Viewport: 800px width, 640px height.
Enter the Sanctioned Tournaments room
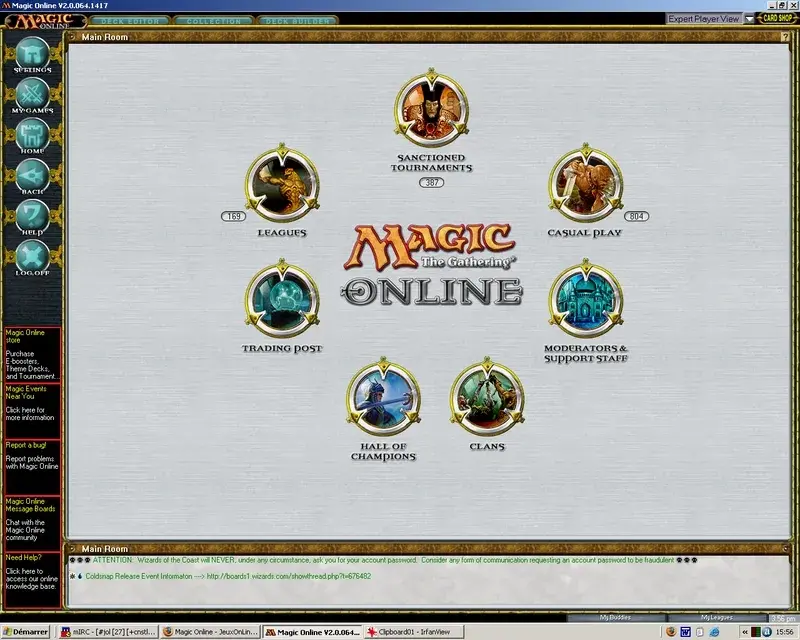pos(430,108)
